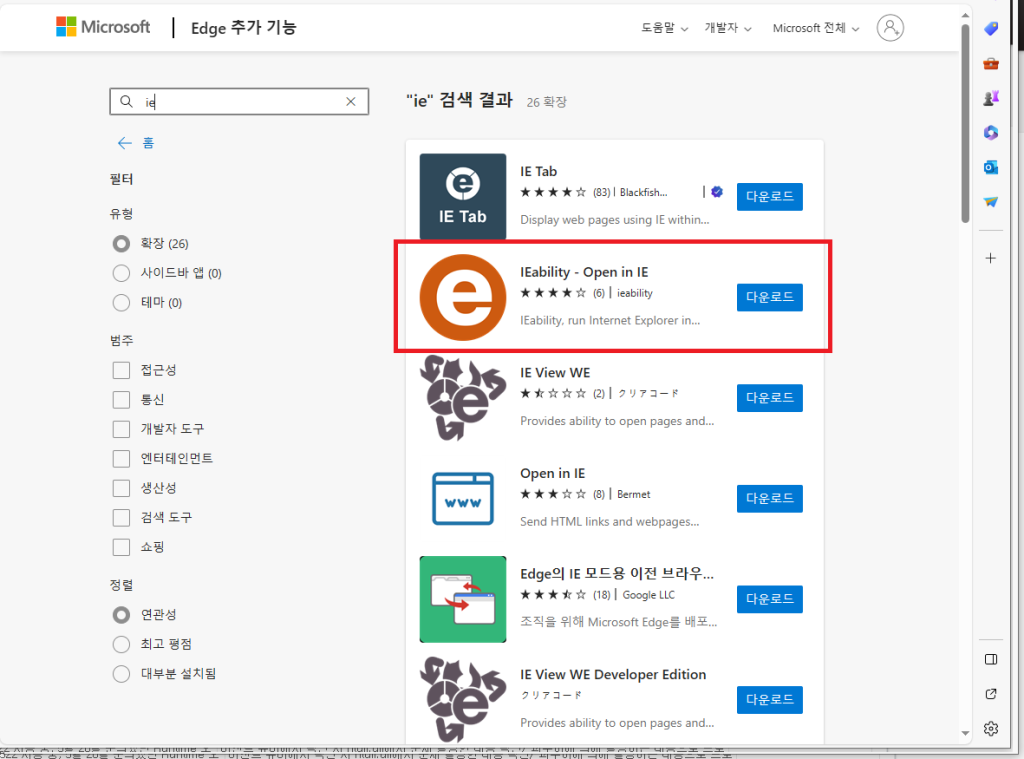Screen dimensions: 1024x759
Task: Open the IE Tab title link
Action: pos(538,171)
